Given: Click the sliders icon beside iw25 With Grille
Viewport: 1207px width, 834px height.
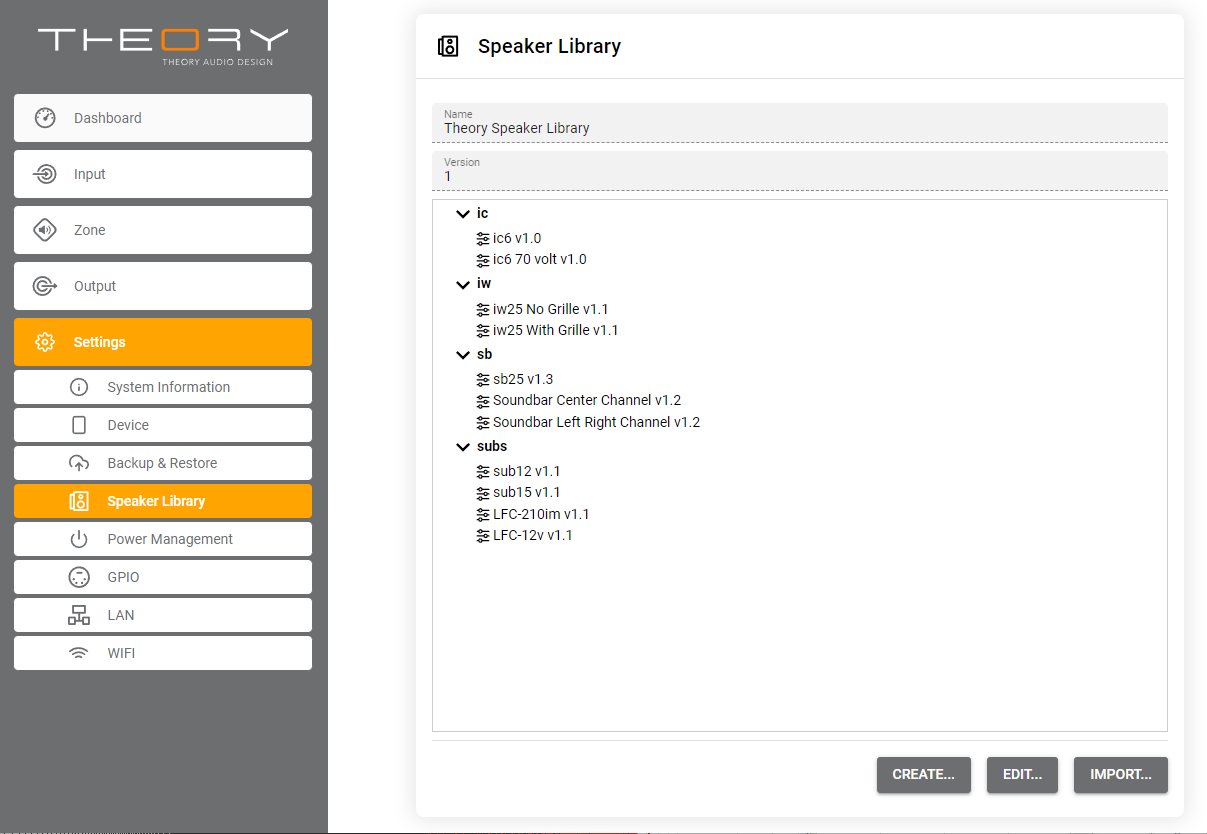Looking at the screenshot, I should tap(484, 331).
